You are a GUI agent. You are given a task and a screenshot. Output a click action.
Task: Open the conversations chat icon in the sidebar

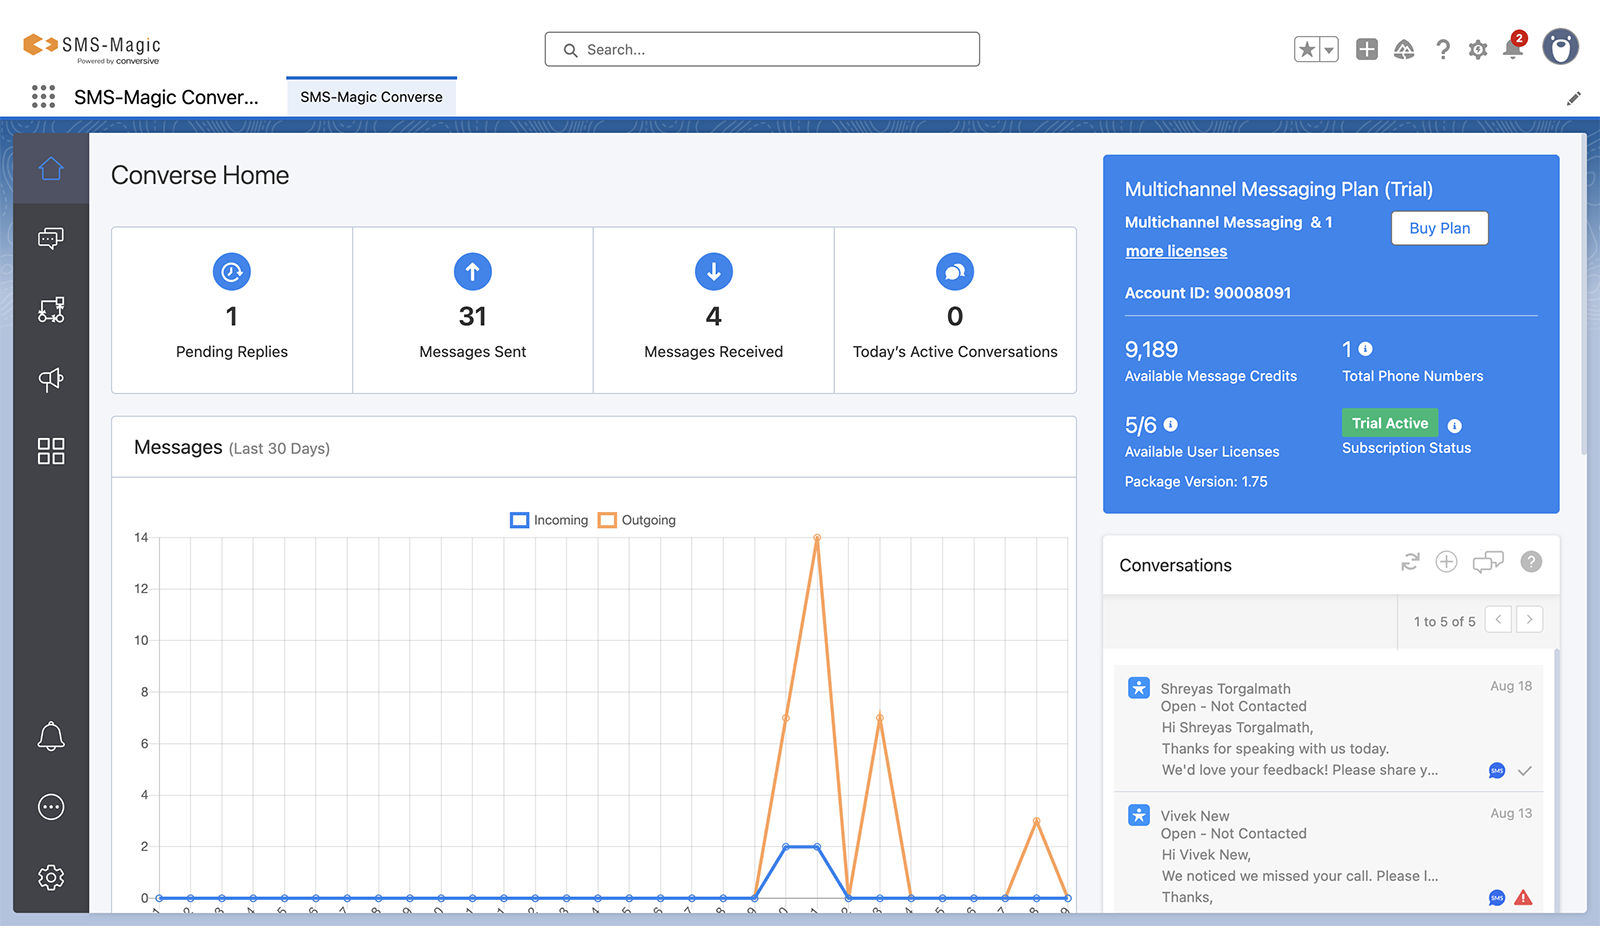click(51, 238)
